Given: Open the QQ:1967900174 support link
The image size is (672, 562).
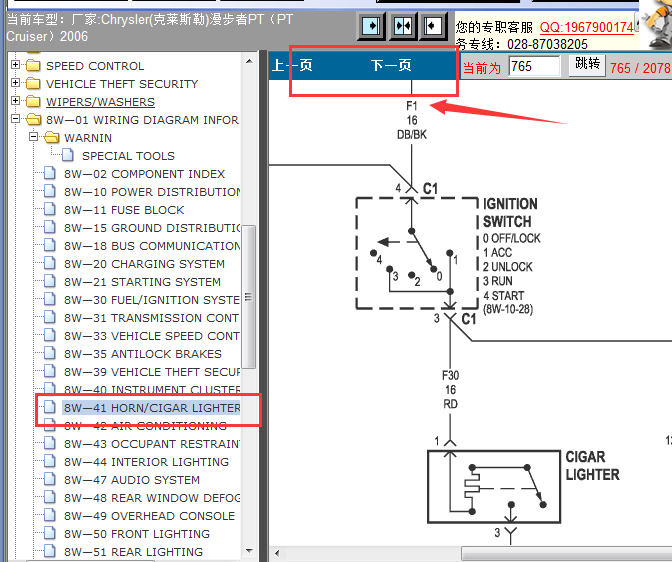Looking at the screenshot, I should pyautogui.click(x=586, y=27).
